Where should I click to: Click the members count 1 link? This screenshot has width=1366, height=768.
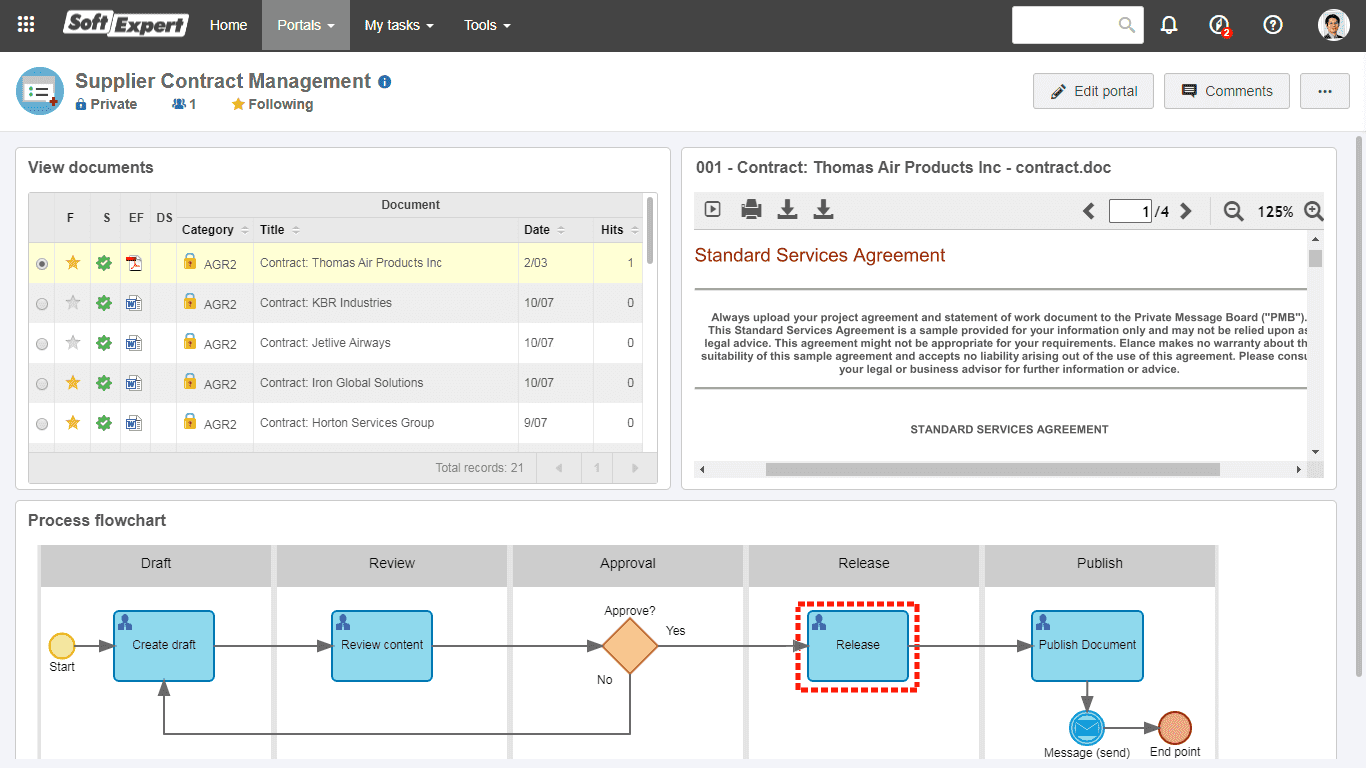coord(184,104)
